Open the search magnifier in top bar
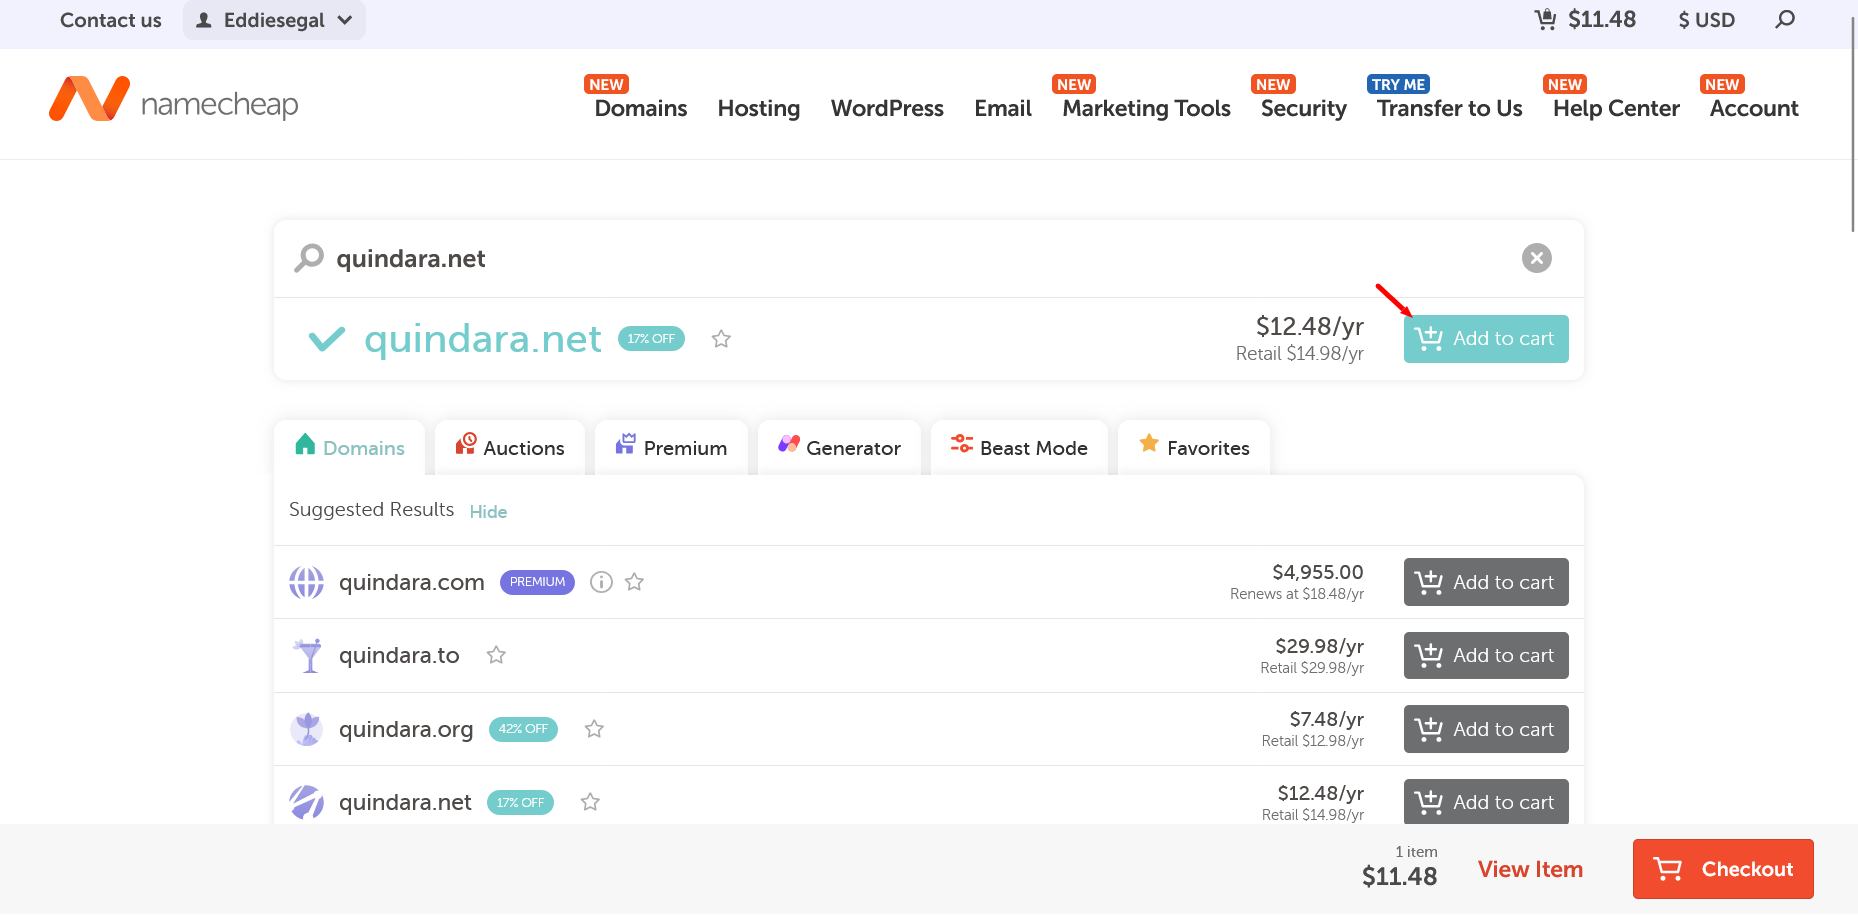The height and width of the screenshot is (915, 1858). click(x=1785, y=19)
